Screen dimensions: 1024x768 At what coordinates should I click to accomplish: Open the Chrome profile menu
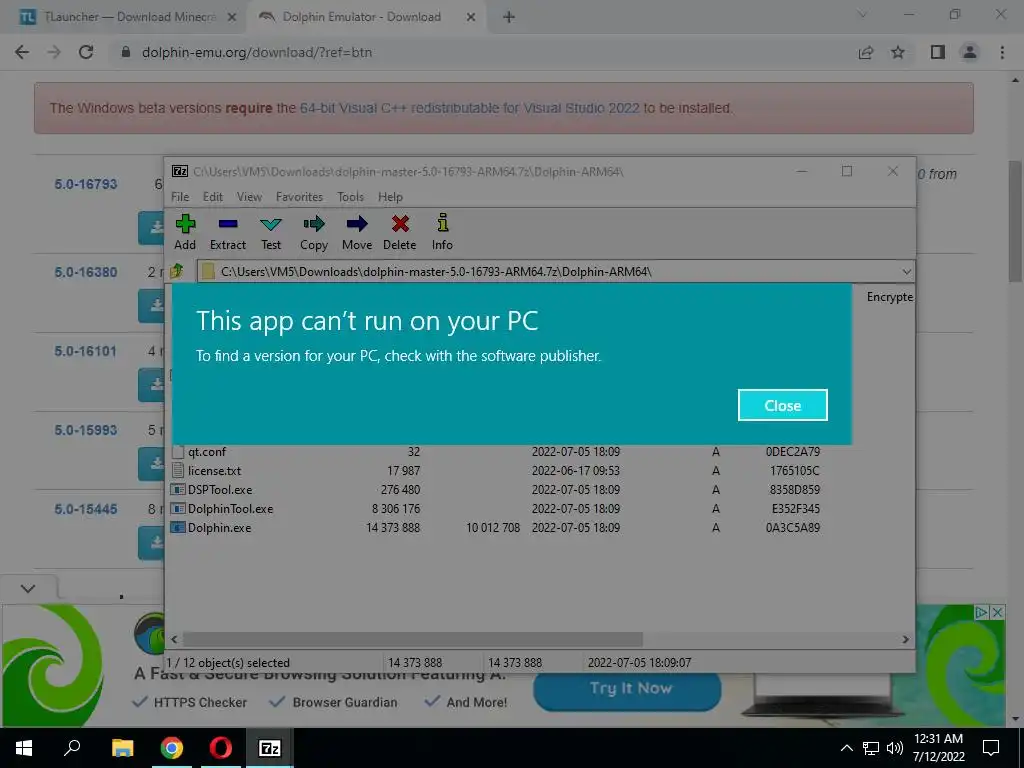coord(970,52)
